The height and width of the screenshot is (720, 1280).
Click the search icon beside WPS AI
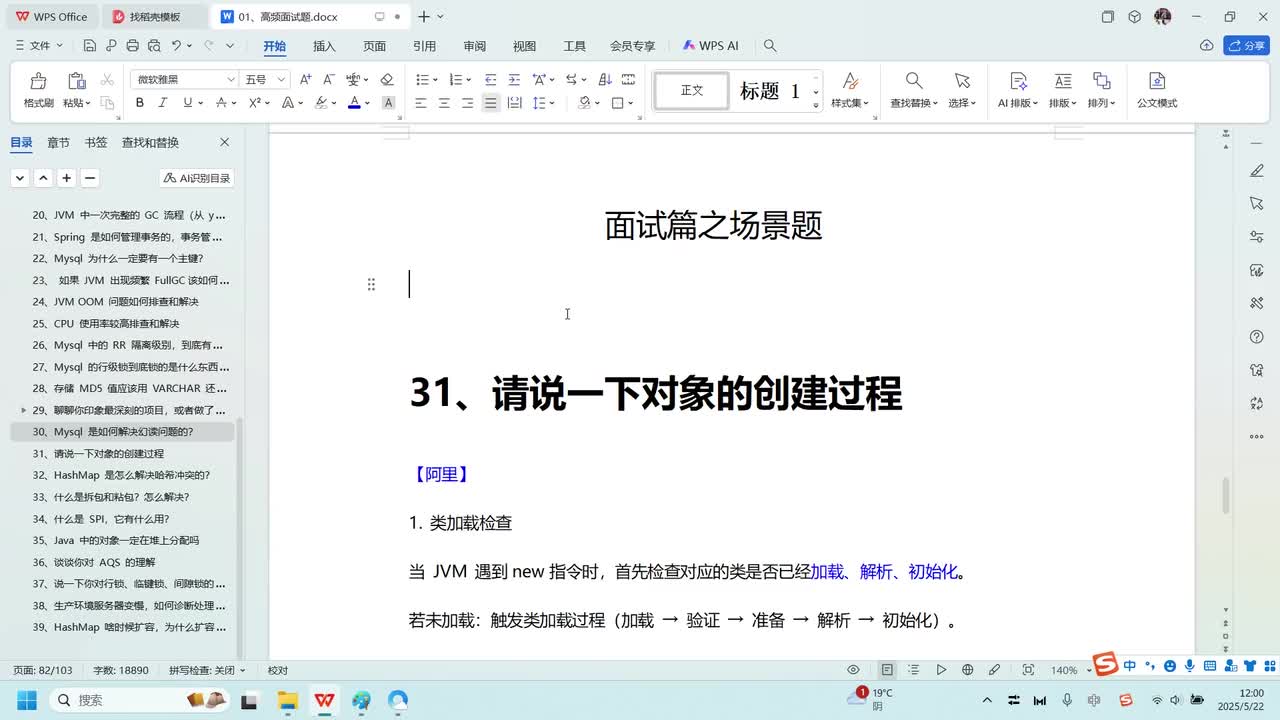click(x=770, y=45)
